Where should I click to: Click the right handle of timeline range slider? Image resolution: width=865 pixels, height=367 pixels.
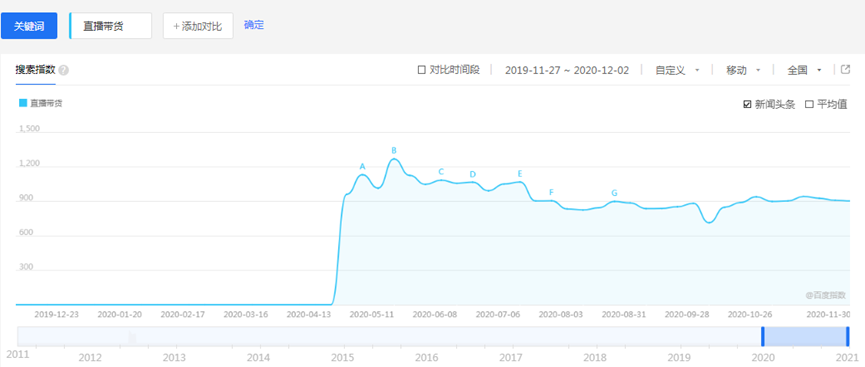848,337
